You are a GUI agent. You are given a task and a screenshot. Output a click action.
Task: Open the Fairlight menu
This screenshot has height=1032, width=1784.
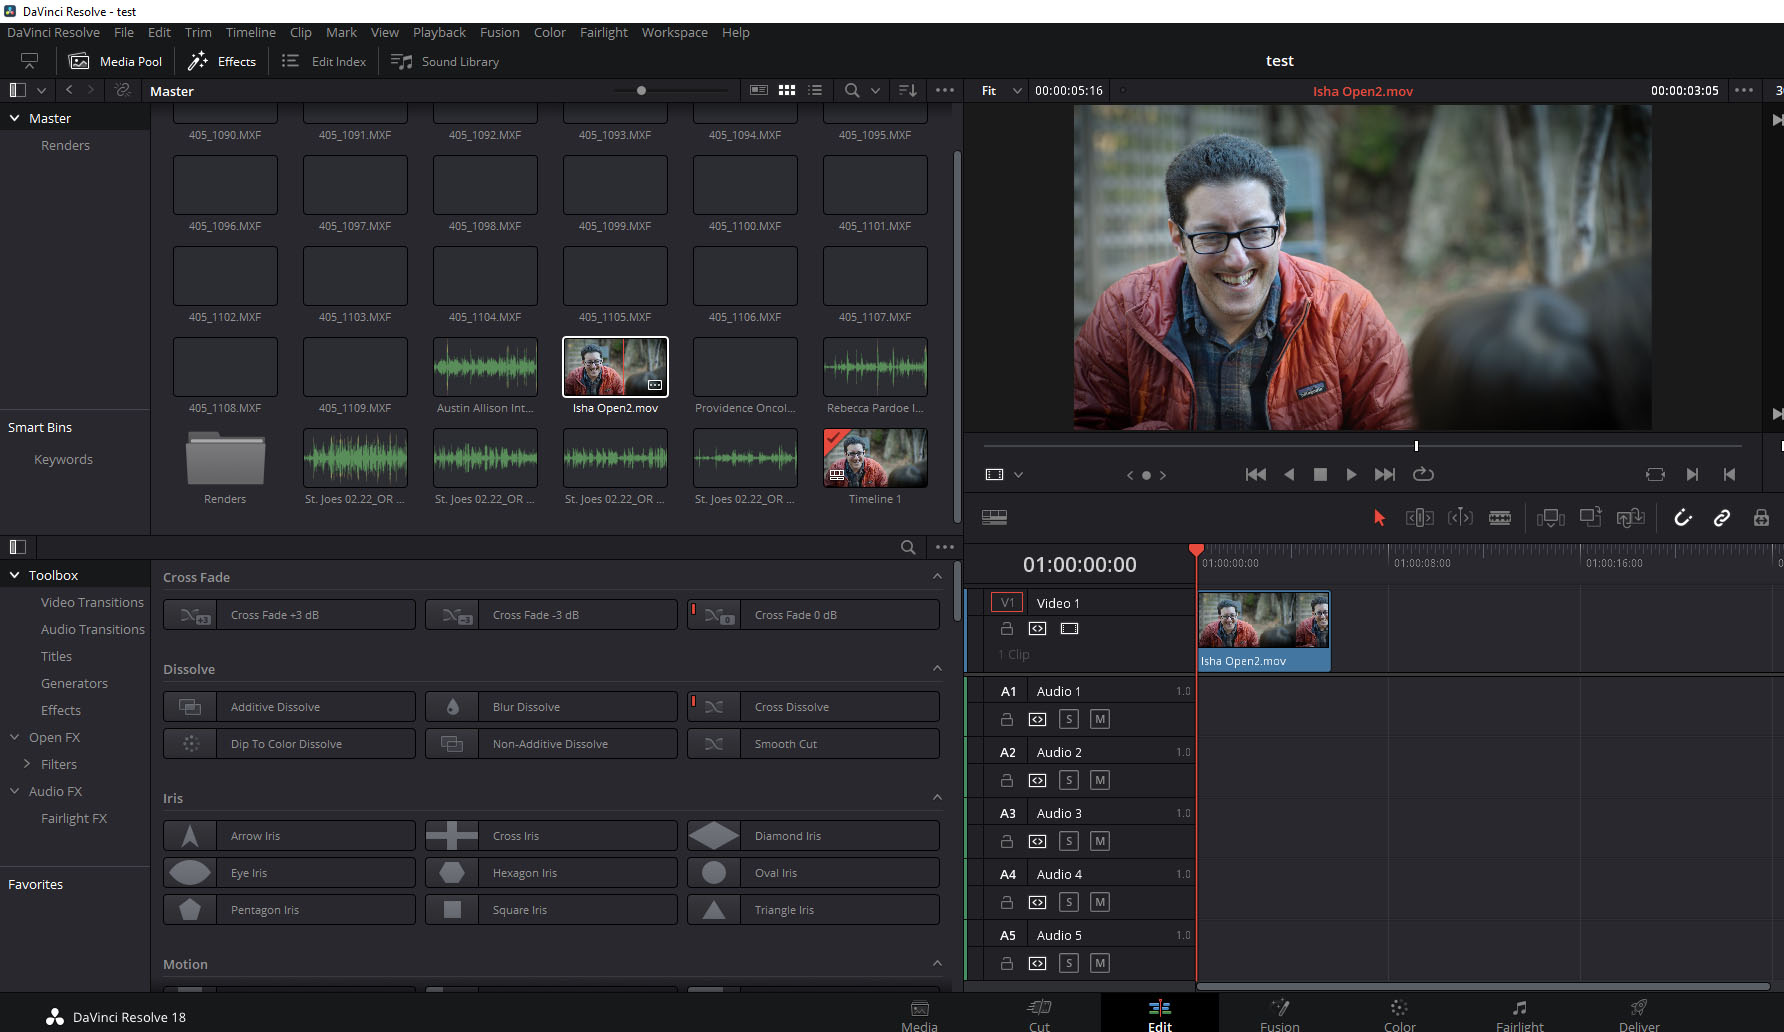(603, 32)
